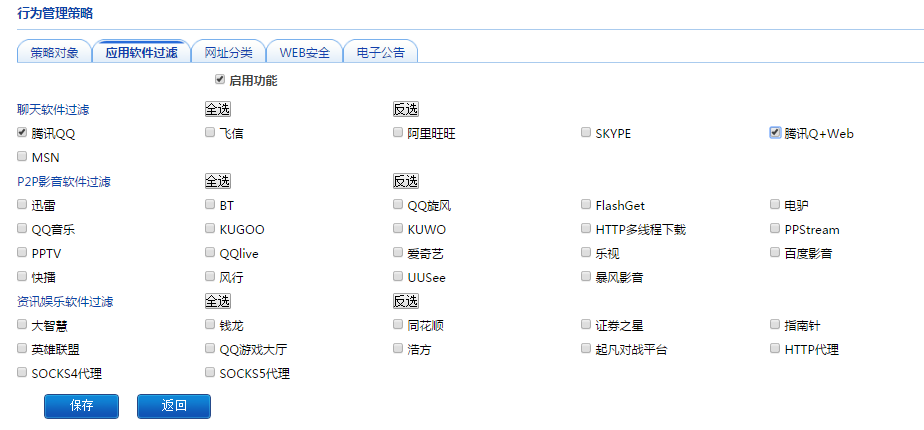This screenshot has width=924, height=430.
Task: Enable the 指南针 checkbox
Action: pyautogui.click(x=775, y=324)
